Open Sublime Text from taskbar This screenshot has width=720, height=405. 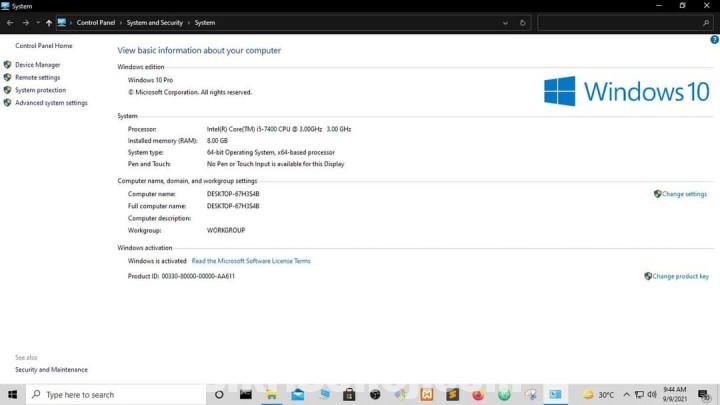452,394
